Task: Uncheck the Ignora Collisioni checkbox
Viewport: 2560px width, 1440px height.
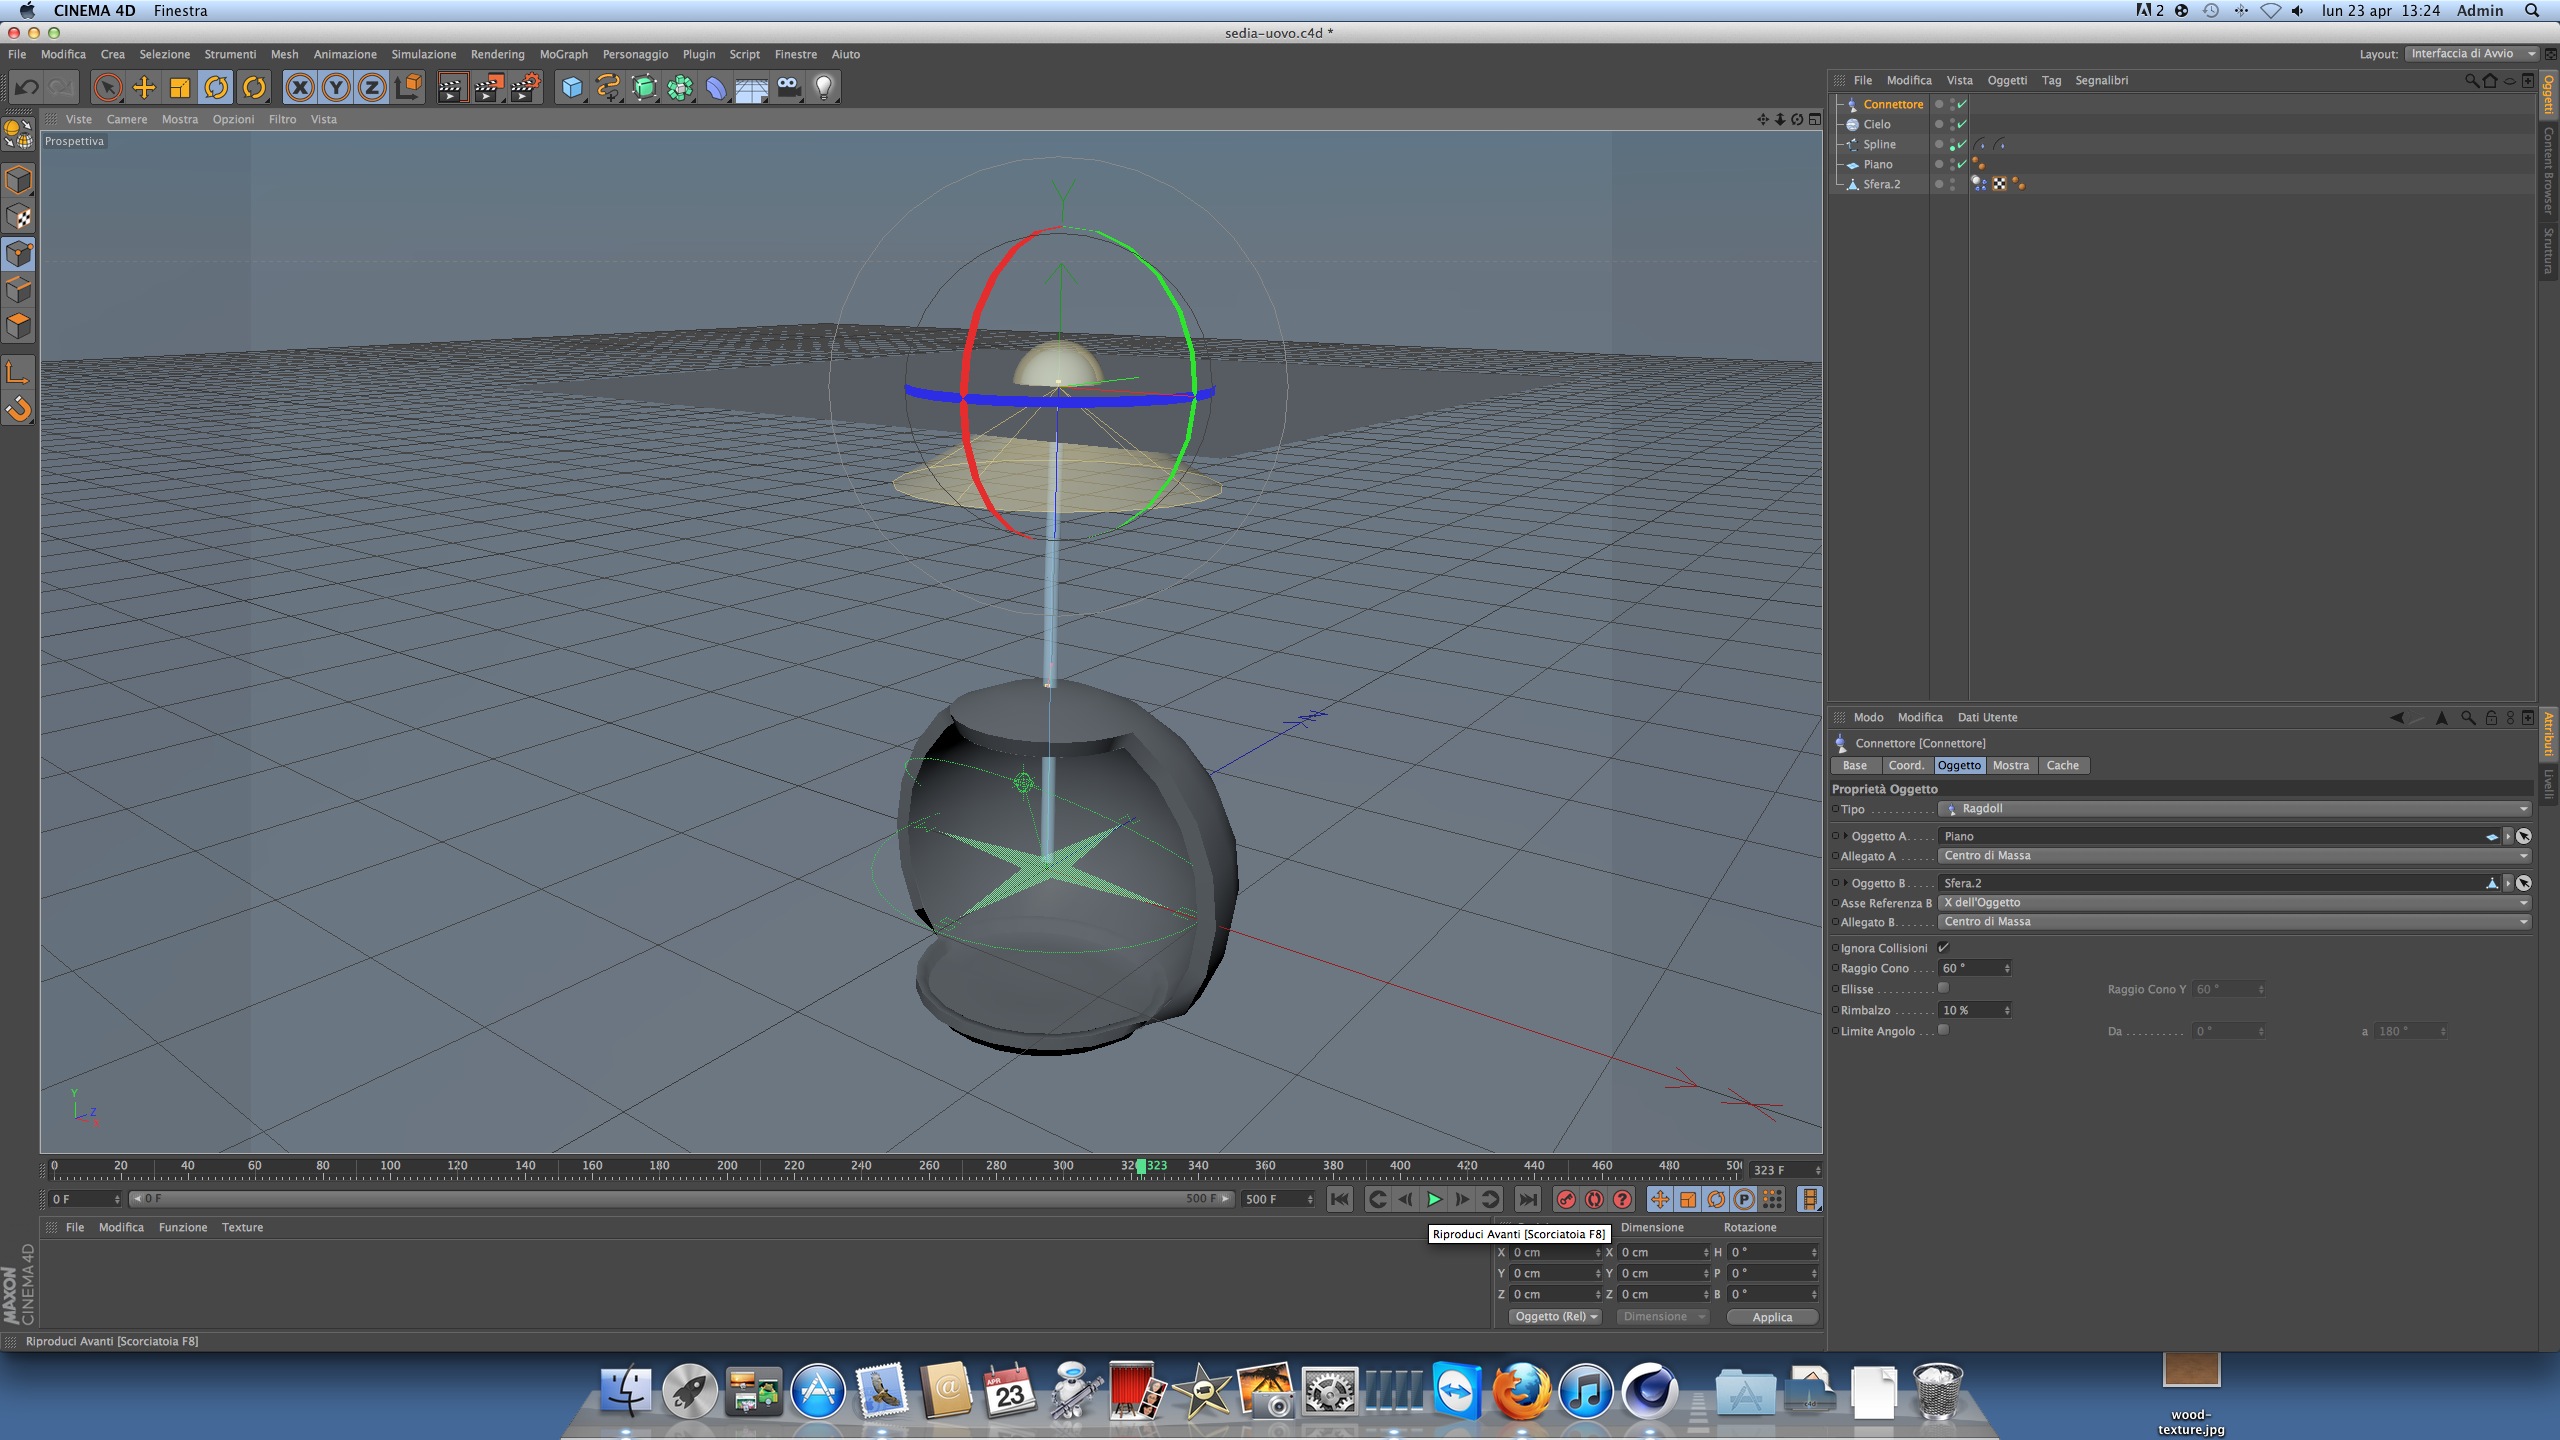Action: tap(1943, 947)
